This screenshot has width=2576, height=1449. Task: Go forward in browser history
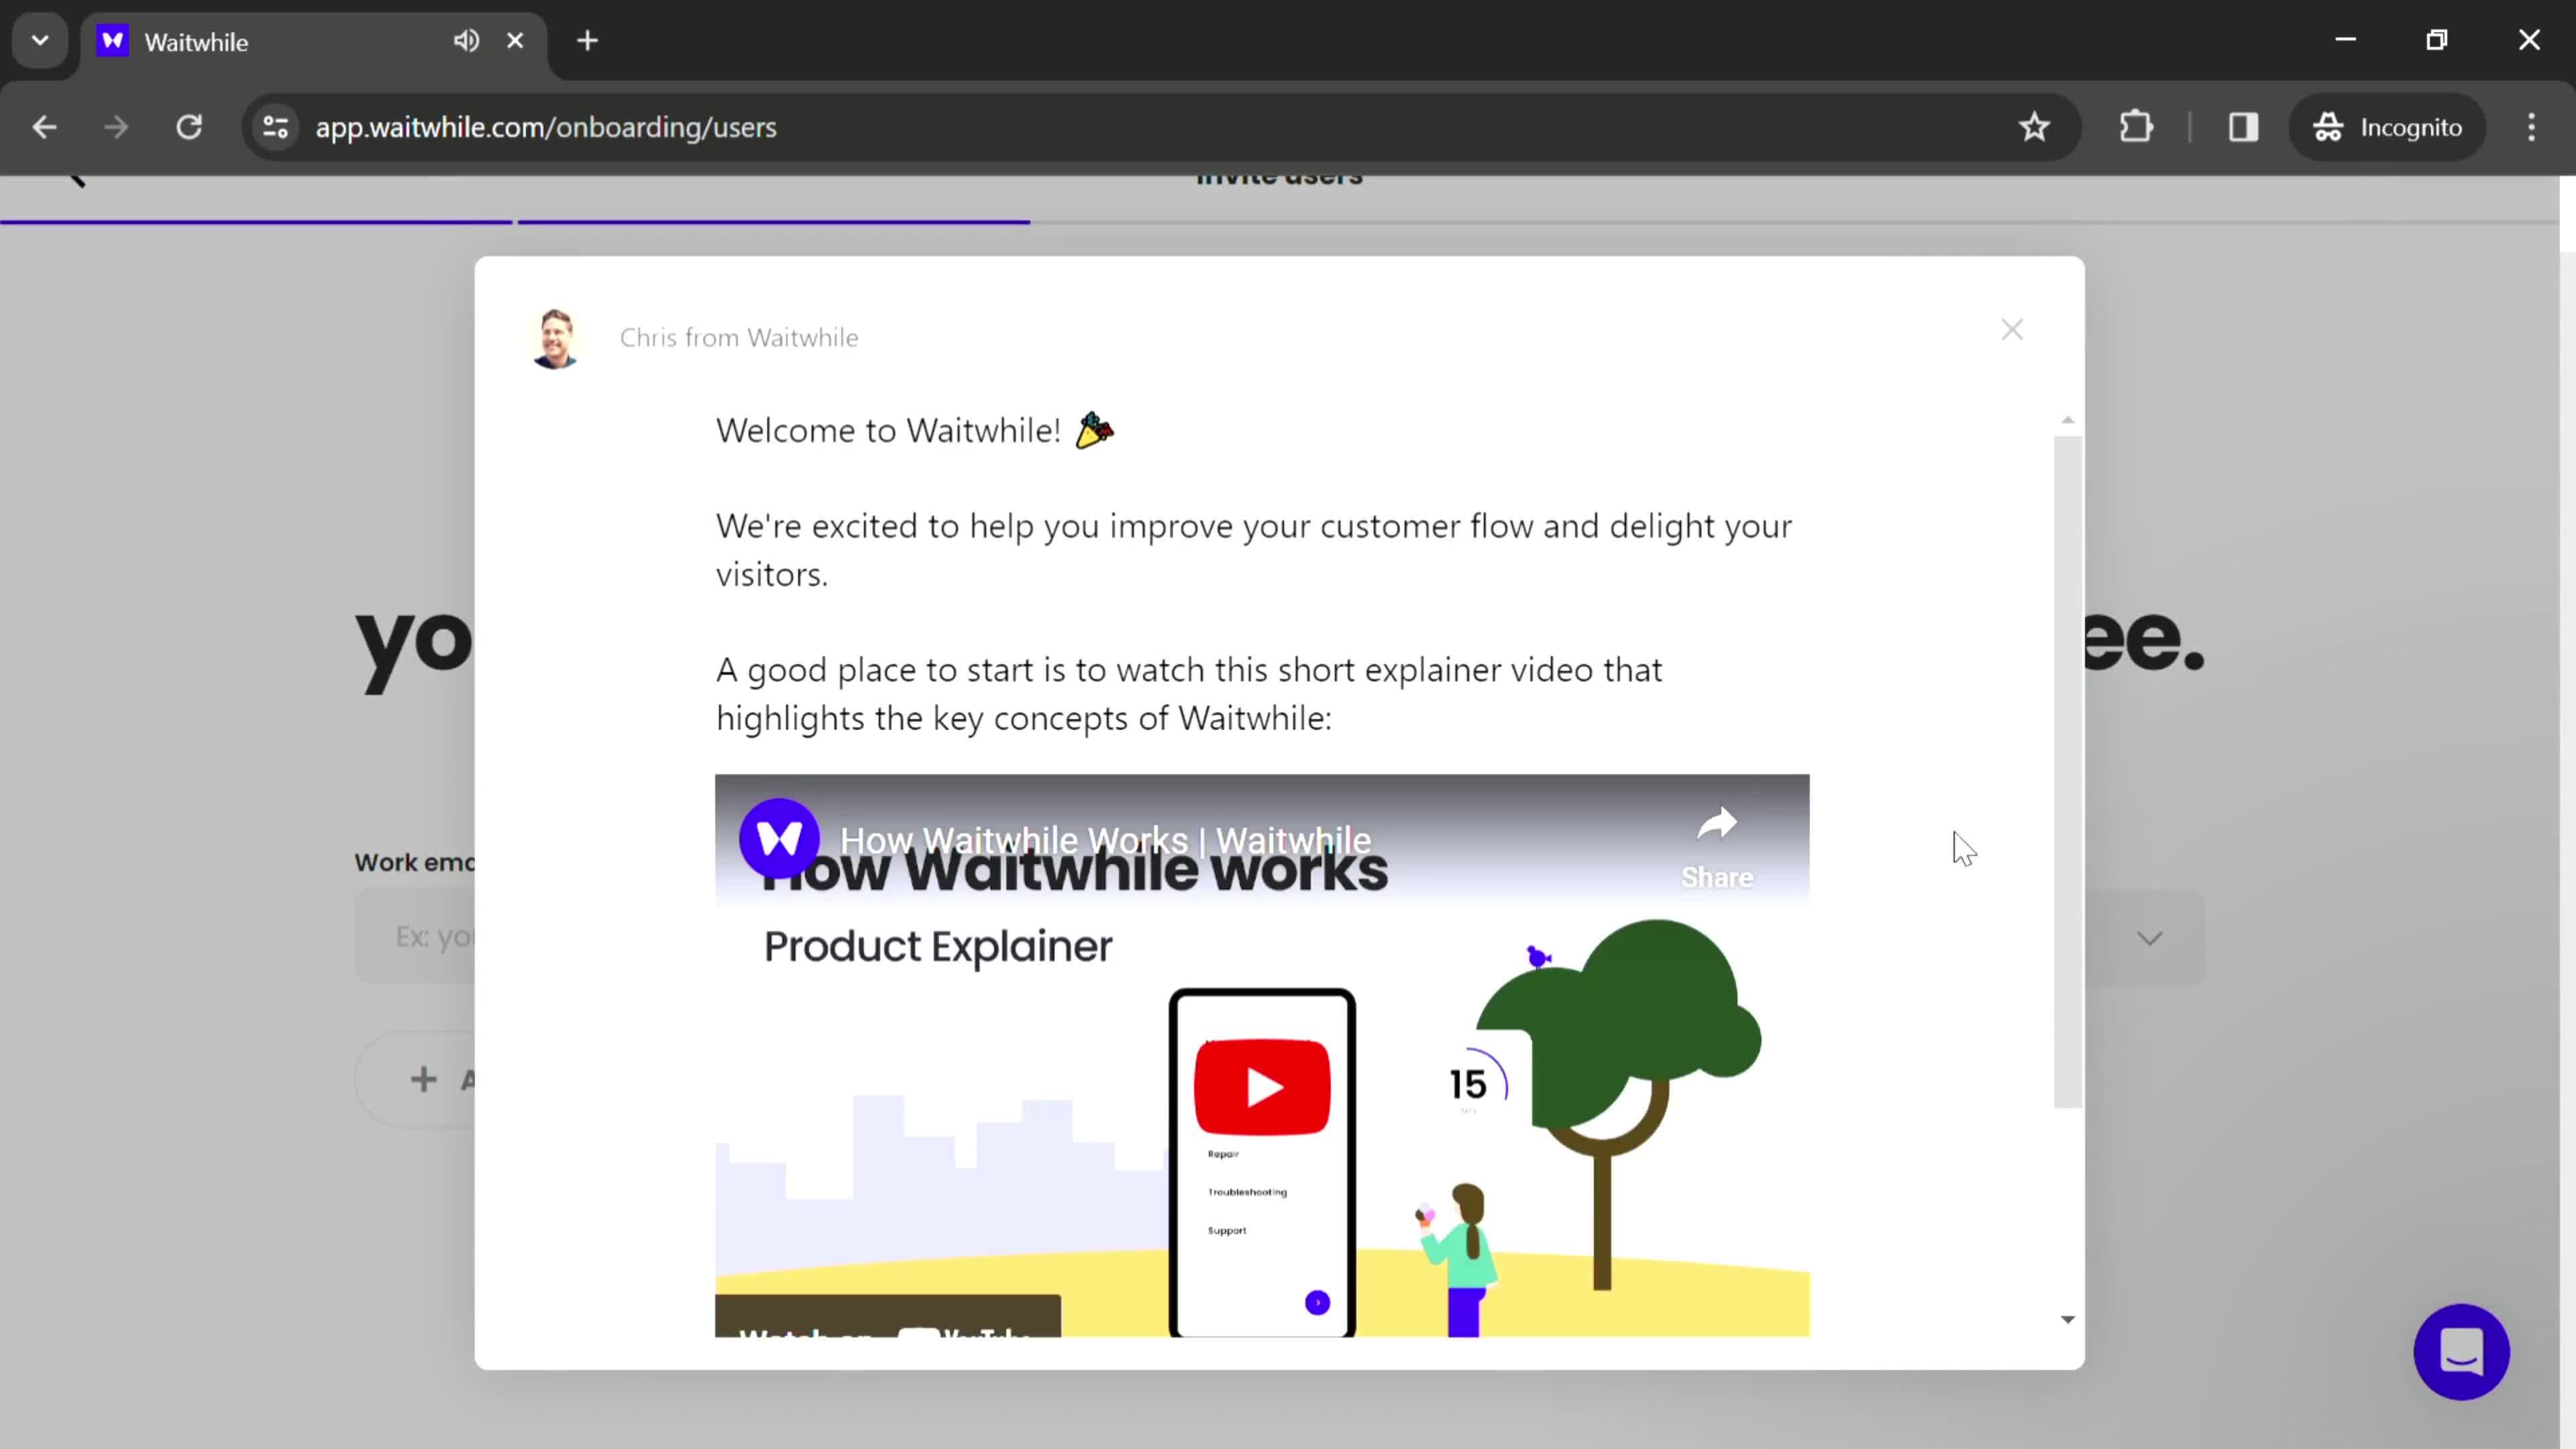[x=116, y=127]
